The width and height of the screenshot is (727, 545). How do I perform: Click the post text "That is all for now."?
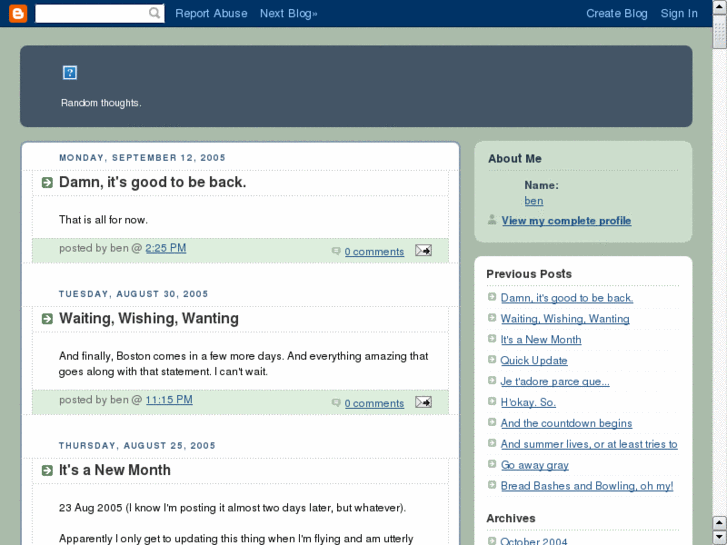[x=103, y=220]
